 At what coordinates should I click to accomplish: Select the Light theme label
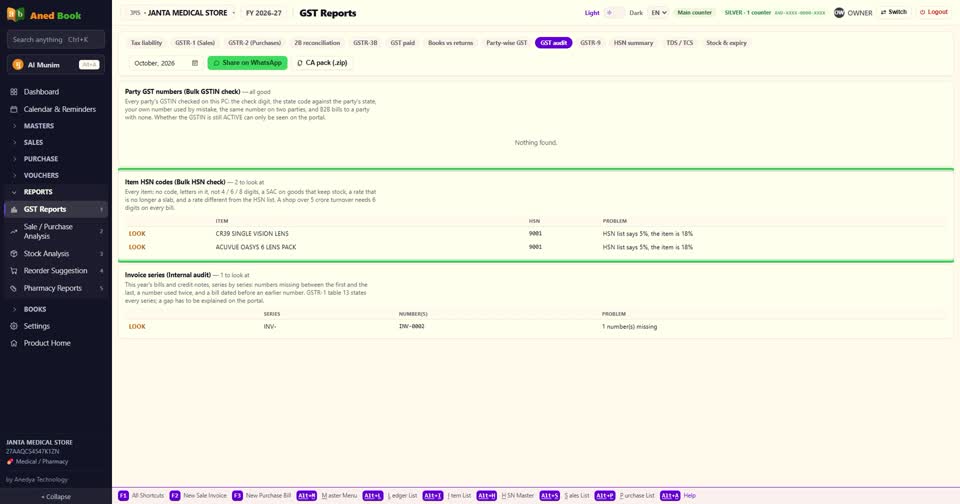click(592, 13)
